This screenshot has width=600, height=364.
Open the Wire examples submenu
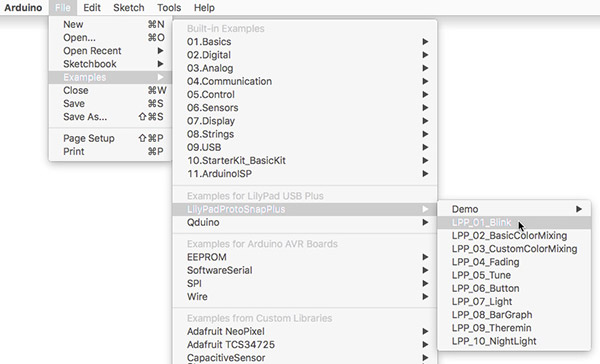[305, 297]
